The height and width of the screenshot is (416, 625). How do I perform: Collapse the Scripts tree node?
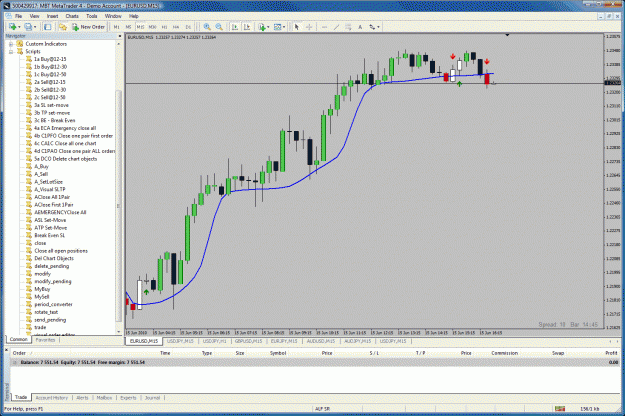click(11, 51)
